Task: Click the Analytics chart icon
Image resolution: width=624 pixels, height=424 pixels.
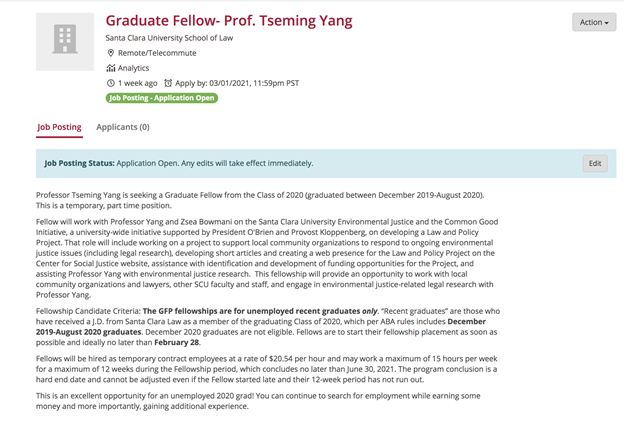Action: [x=111, y=68]
